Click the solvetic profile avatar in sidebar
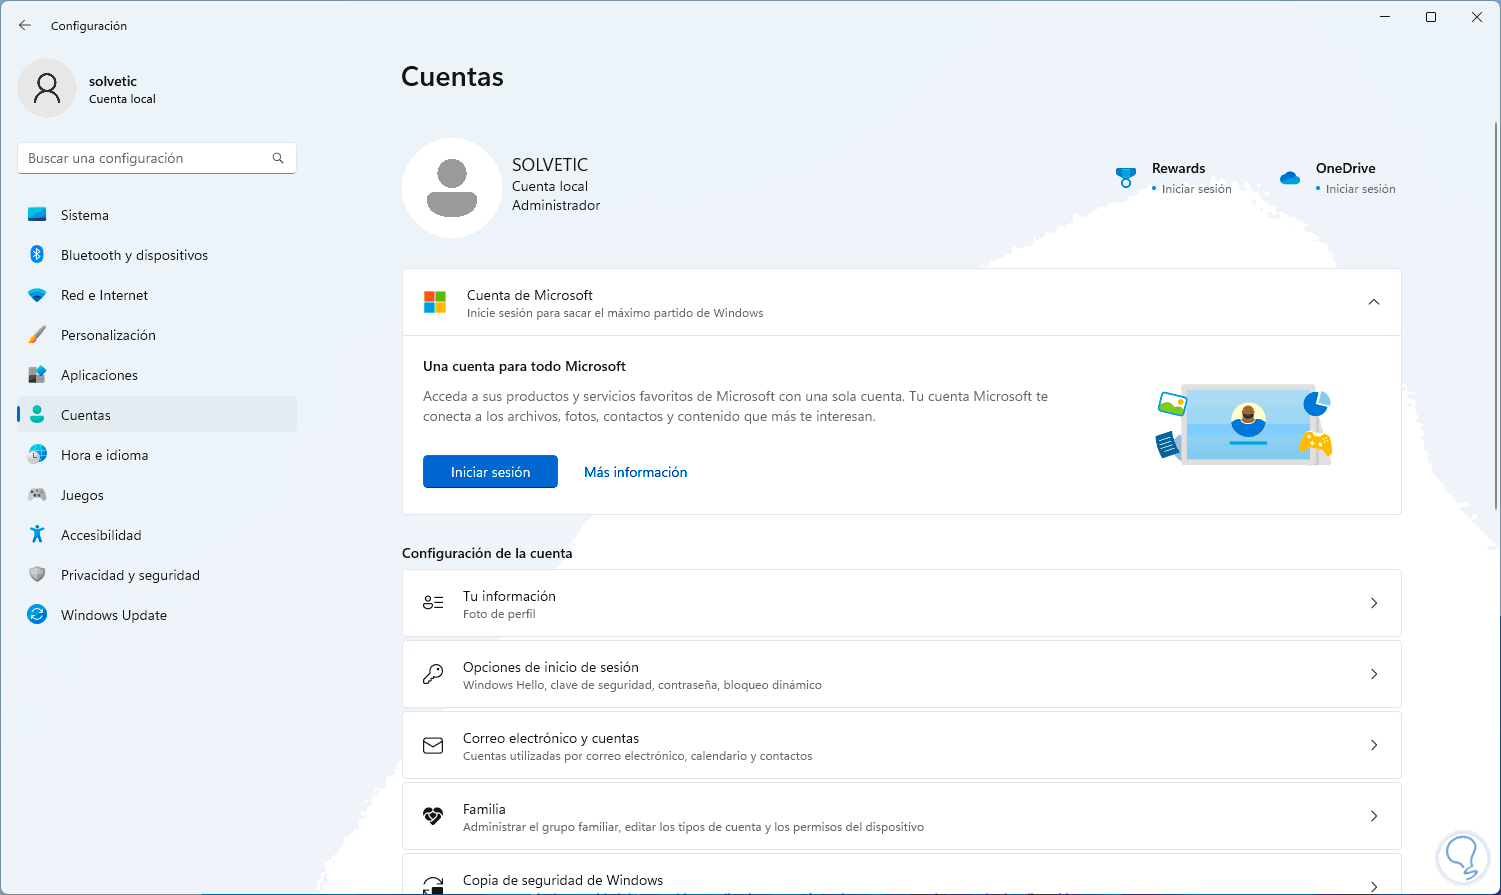Viewport: 1501px width, 895px height. coord(47,88)
